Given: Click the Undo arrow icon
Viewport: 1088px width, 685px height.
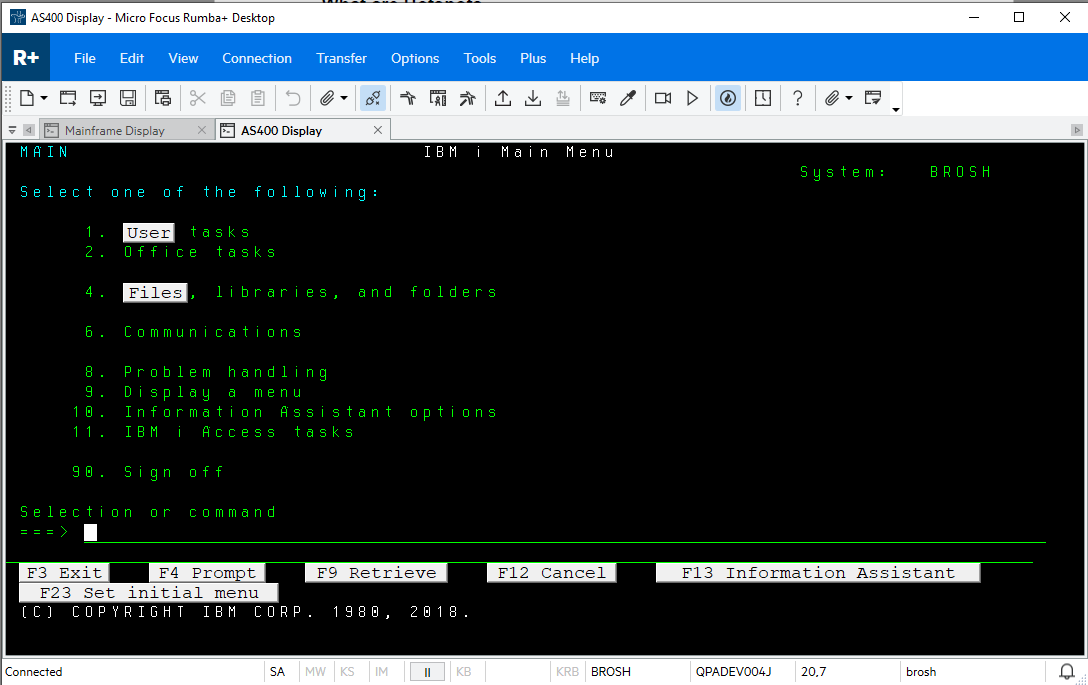Looking at the screenshot, I should pos(293,98).
